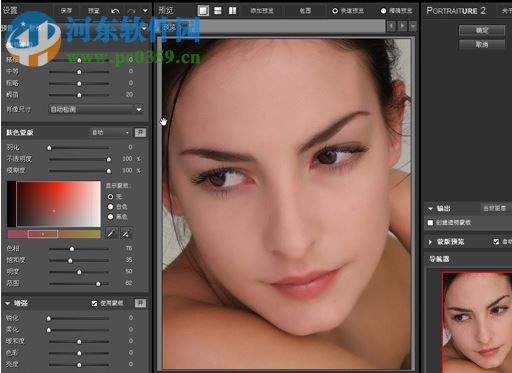This screenshot has width=512, height=373.
Task: Click the 羽化 (Feather) slider handle
Action: coord(49,148)
